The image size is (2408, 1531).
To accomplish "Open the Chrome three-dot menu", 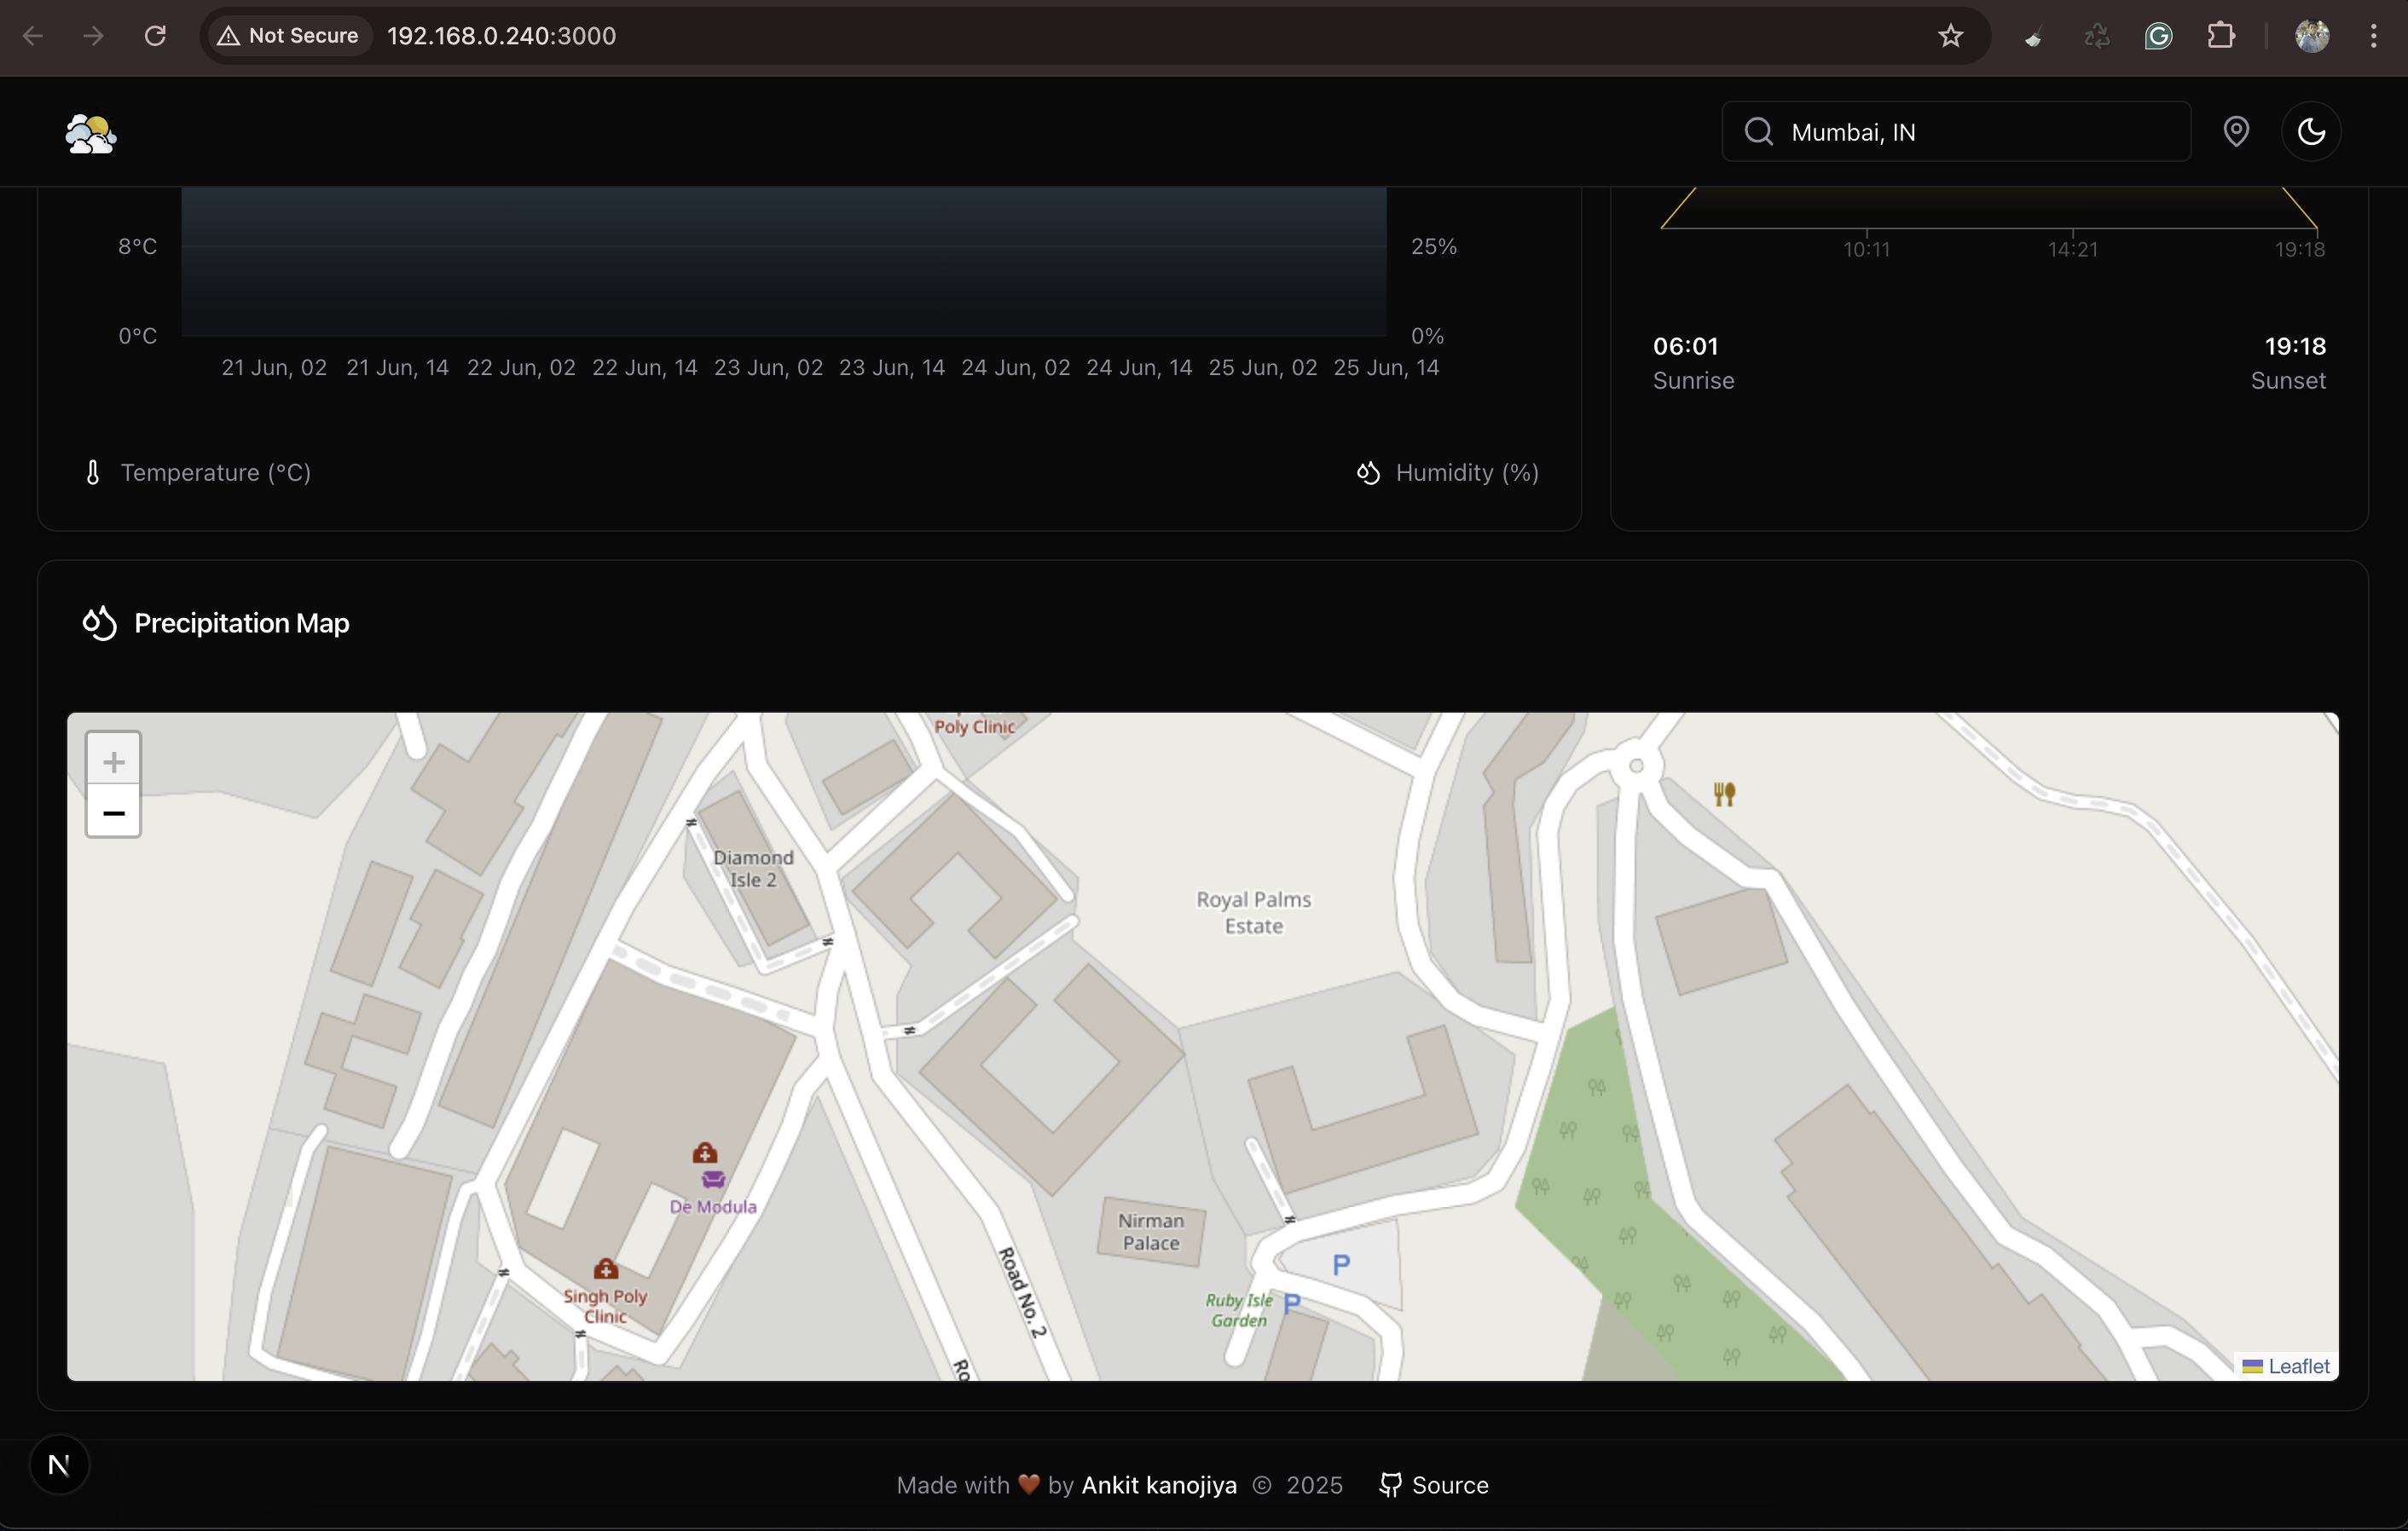I will click(2373, 36).
